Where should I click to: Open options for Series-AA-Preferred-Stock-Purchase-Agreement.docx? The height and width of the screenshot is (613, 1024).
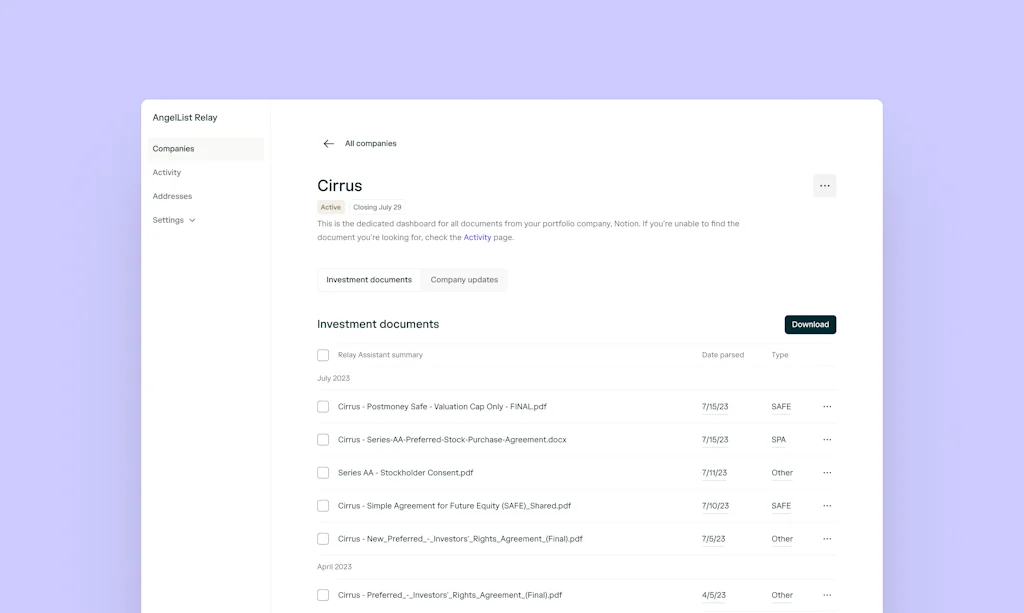coord(827,439)
